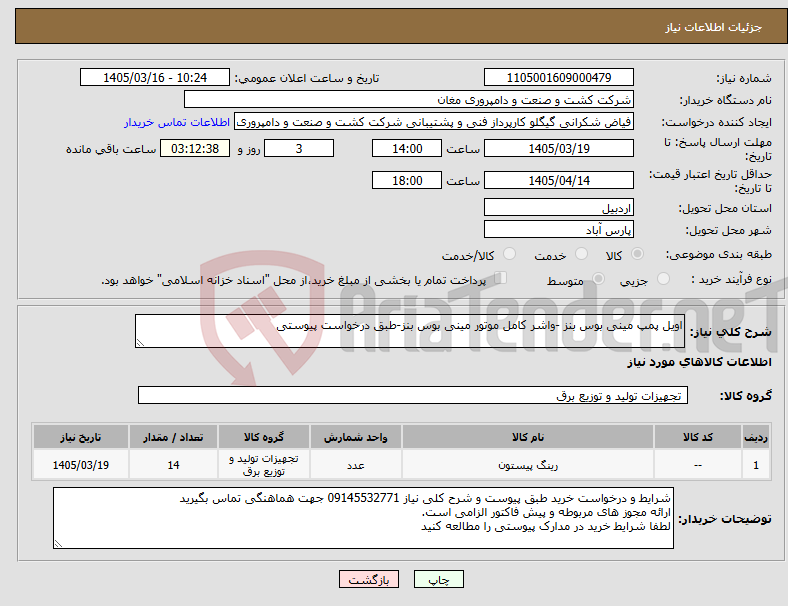788x606 pixels.
Task: Click the deadline time 14:00 field
Action: tap(407, 148)
